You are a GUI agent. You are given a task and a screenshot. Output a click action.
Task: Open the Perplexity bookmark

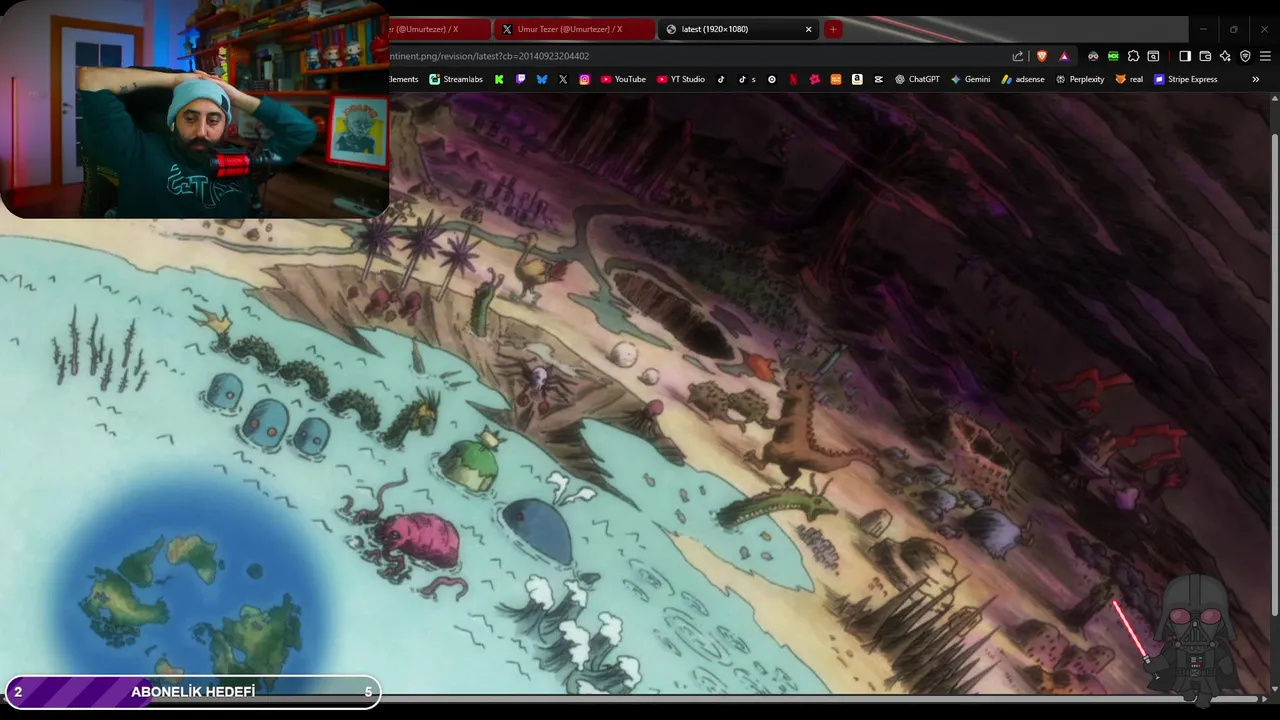1080,79
